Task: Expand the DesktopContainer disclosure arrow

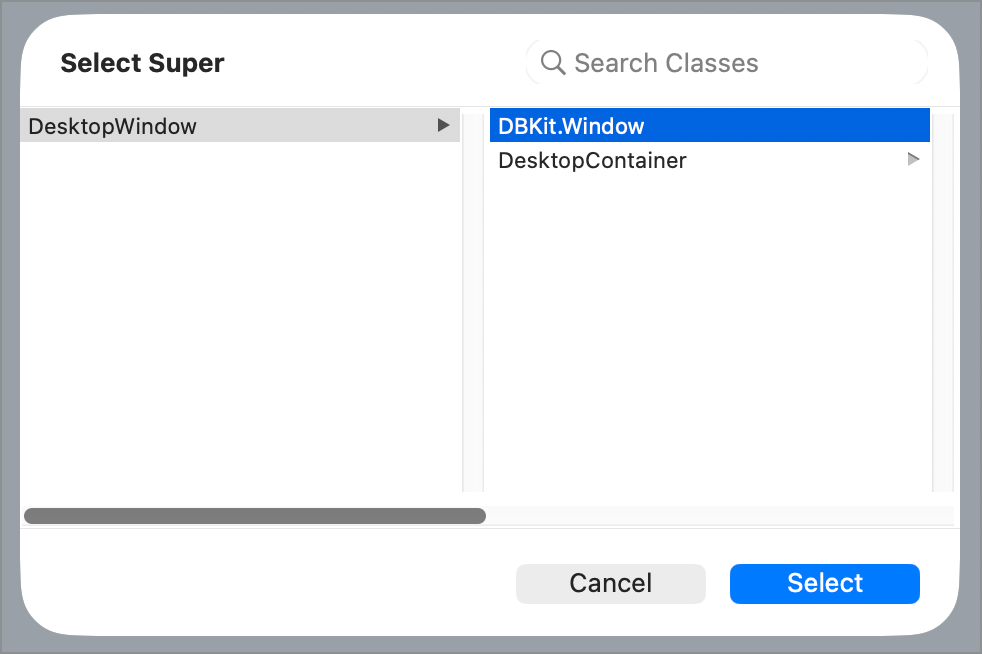Action: pos(913,159)
